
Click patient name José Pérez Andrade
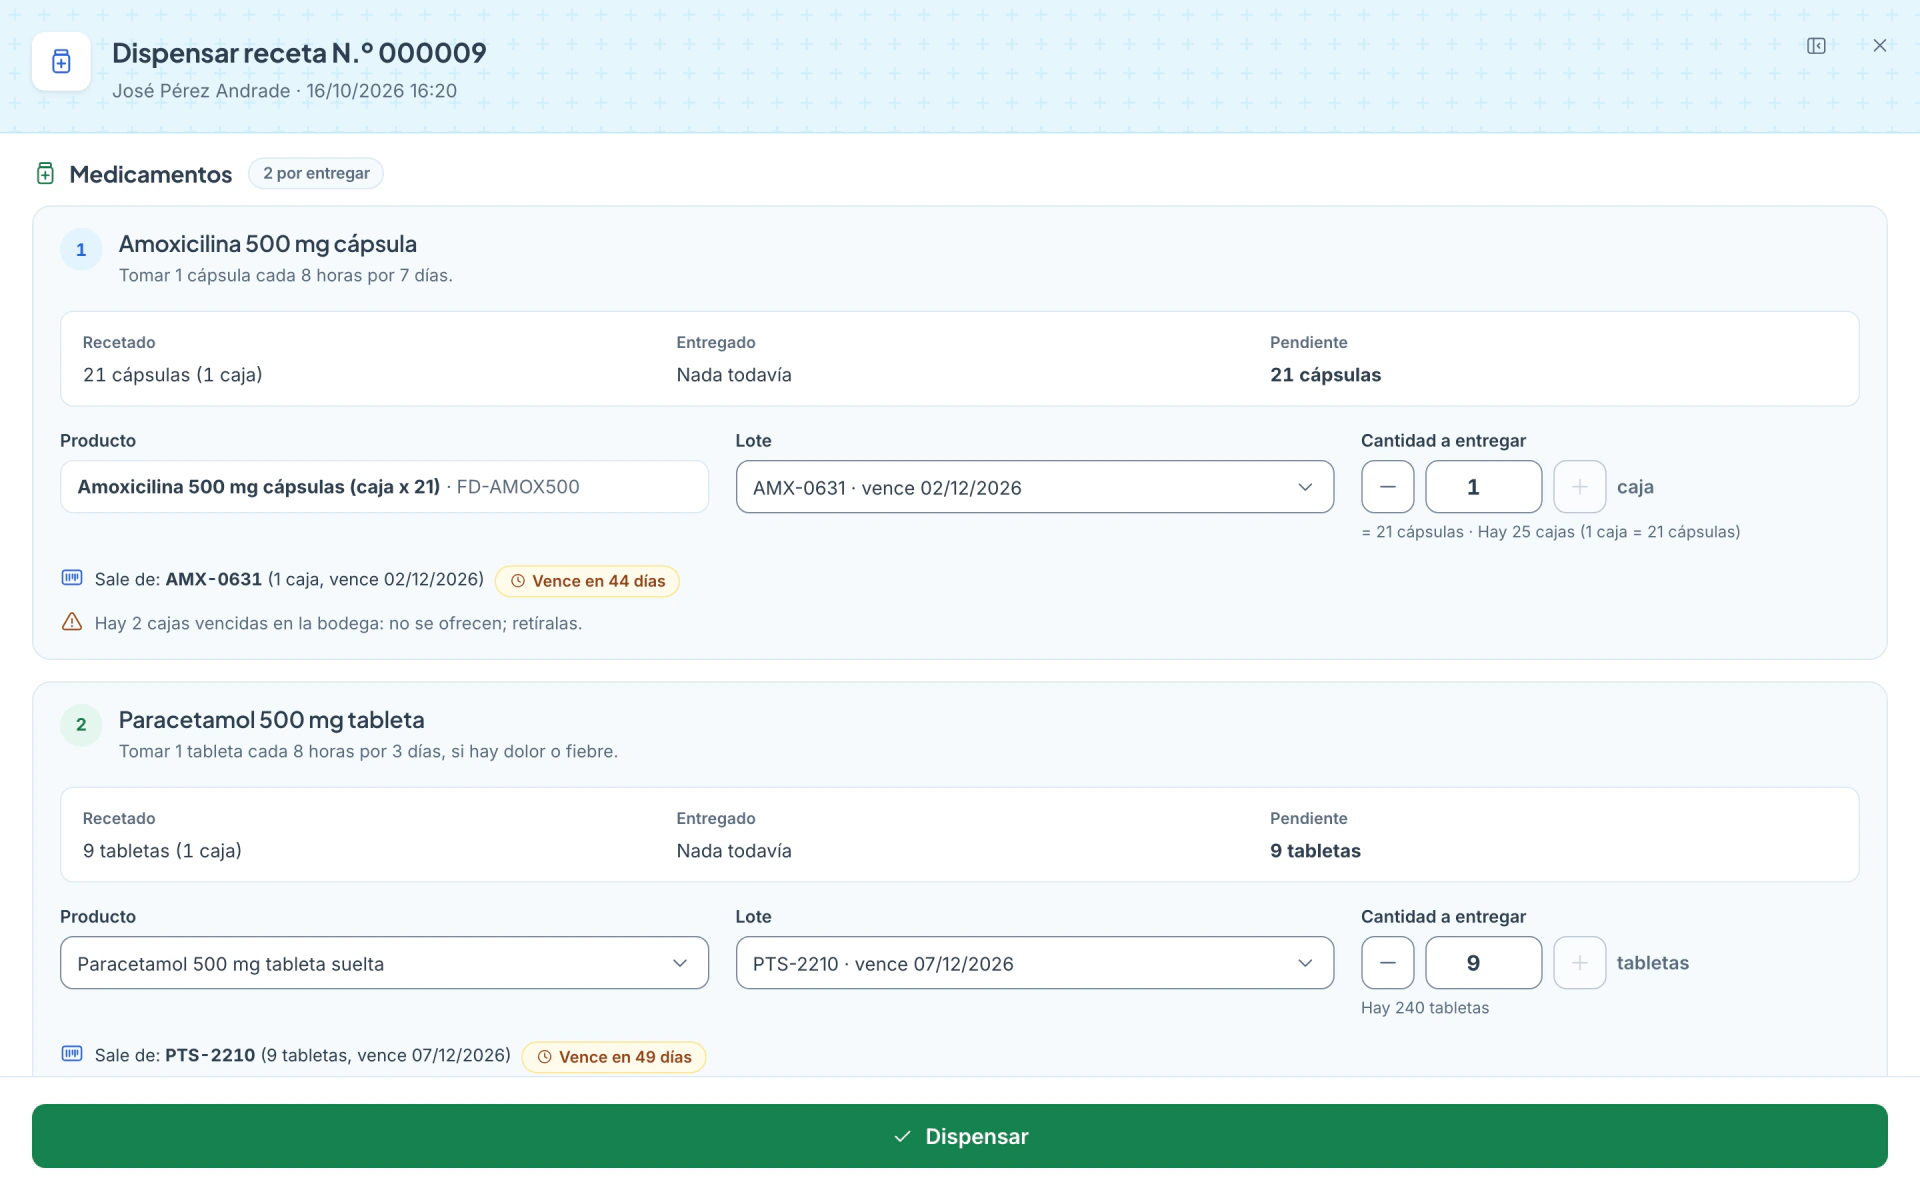[x=201, y=91]
